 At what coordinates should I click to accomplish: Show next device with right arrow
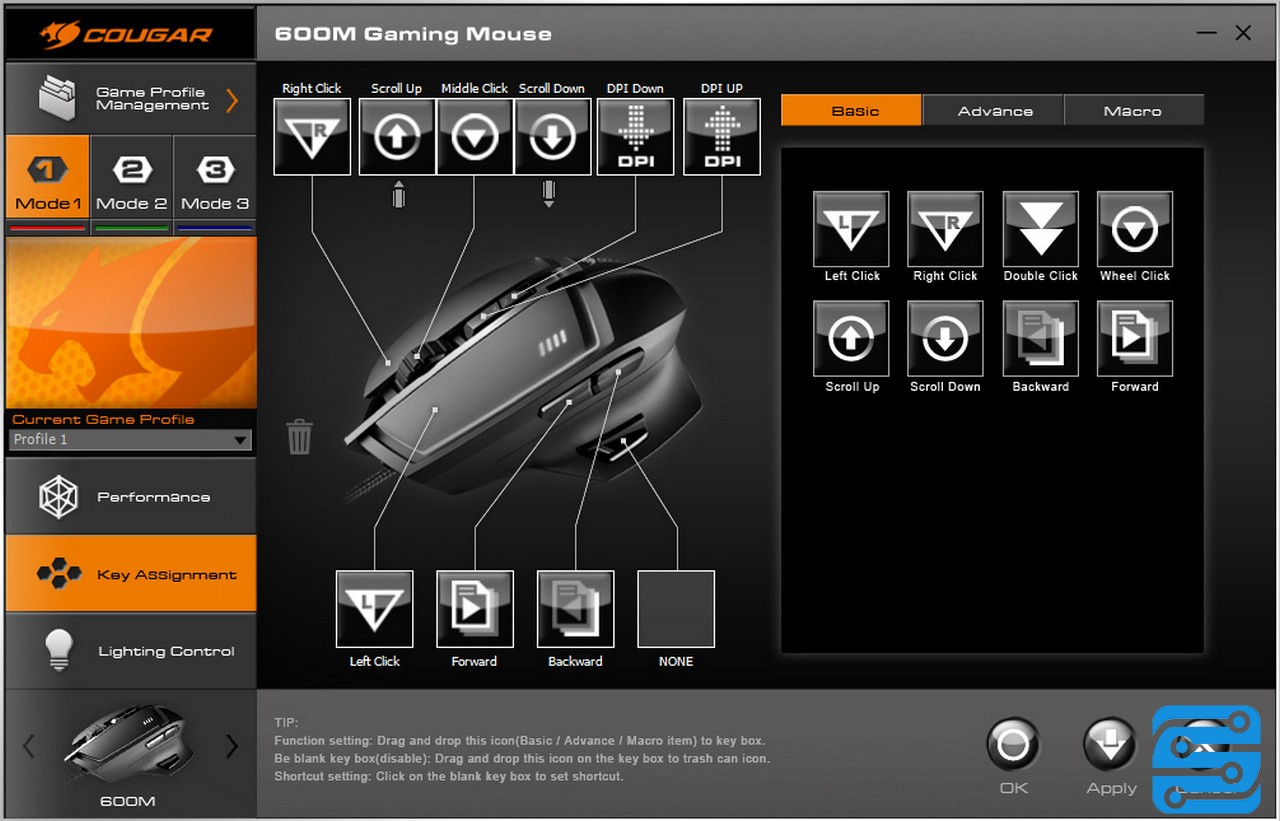click(x=232, y=746)
